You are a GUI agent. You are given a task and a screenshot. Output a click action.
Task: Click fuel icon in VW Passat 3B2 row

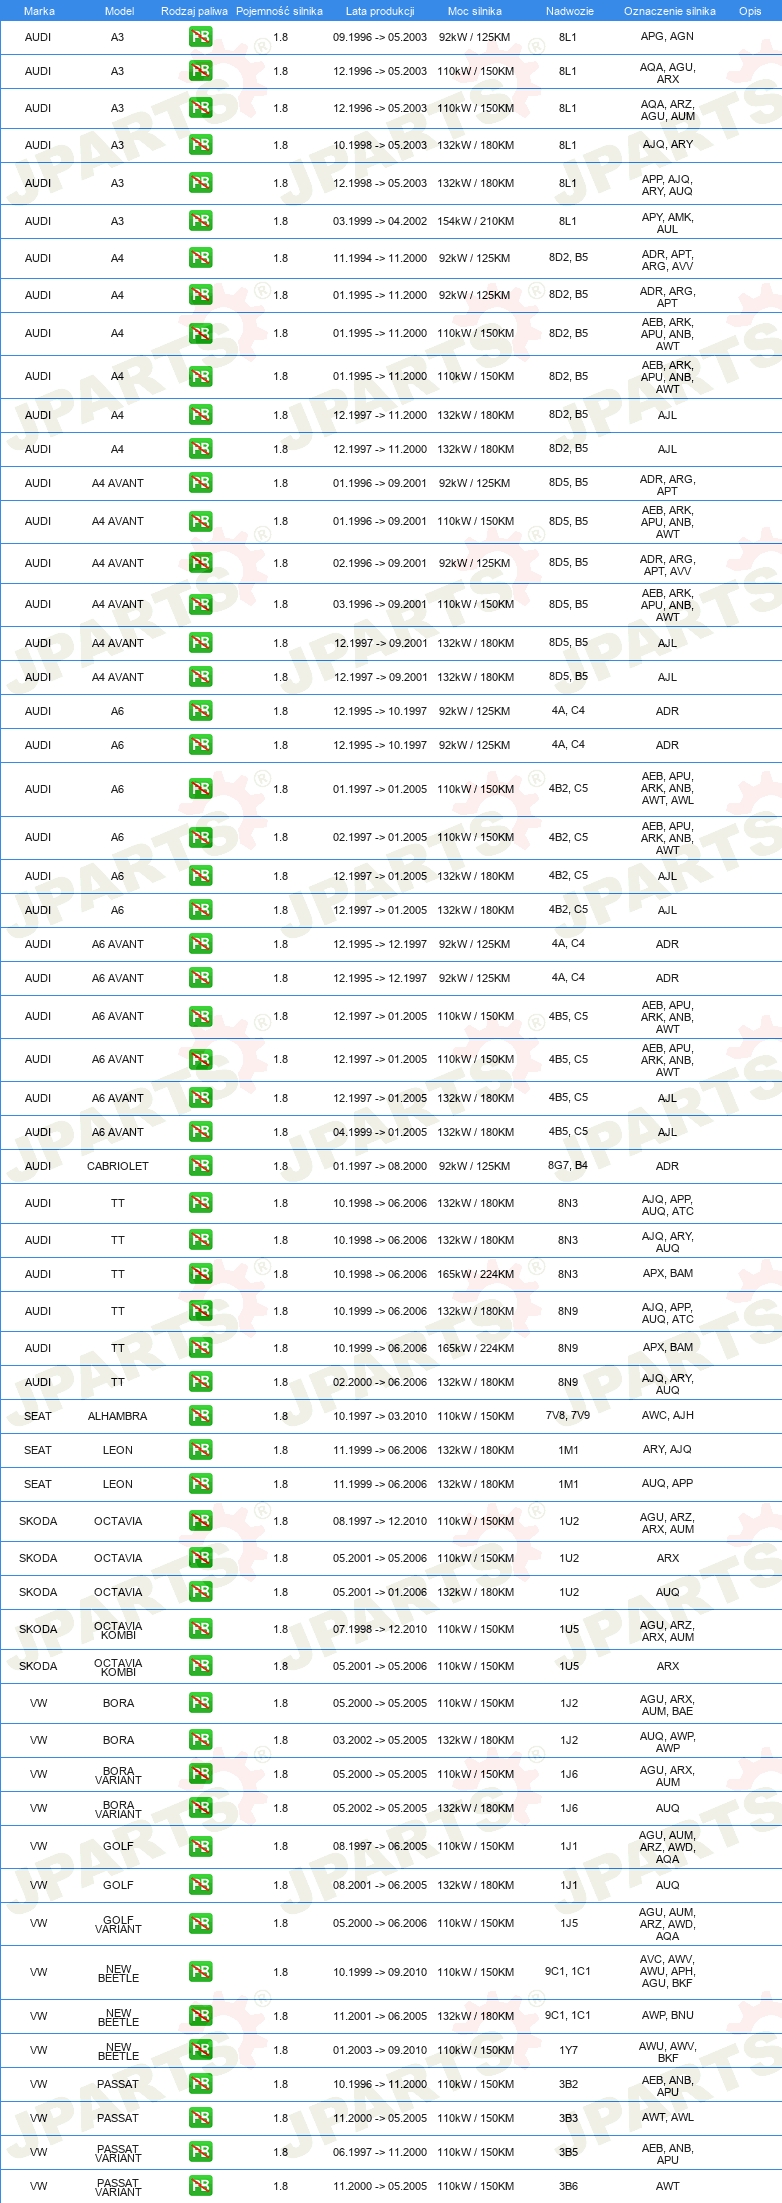pos(200,2084)
